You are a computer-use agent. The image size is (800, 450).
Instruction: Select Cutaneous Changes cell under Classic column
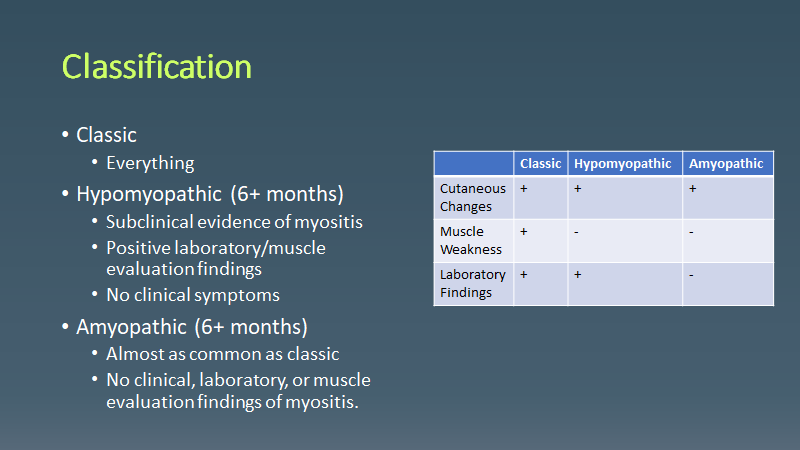tap(540, 197)
